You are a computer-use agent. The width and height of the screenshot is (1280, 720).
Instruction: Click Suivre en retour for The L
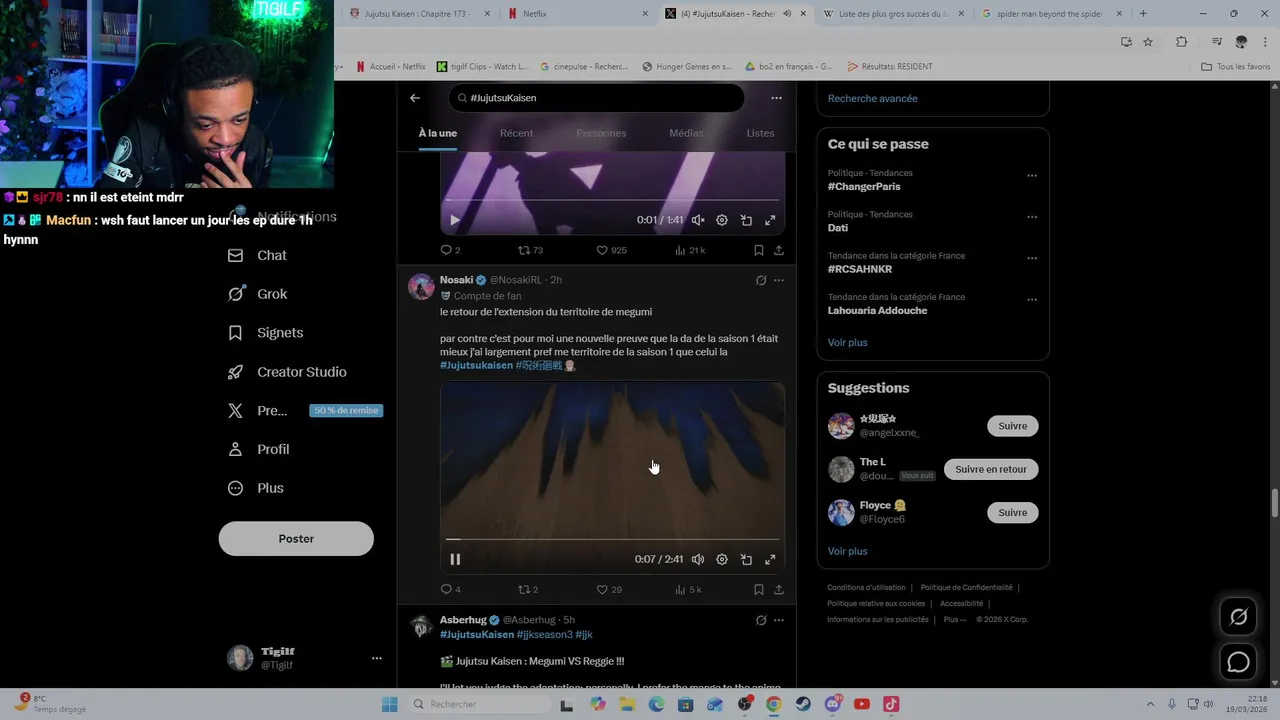coord(991,469)
